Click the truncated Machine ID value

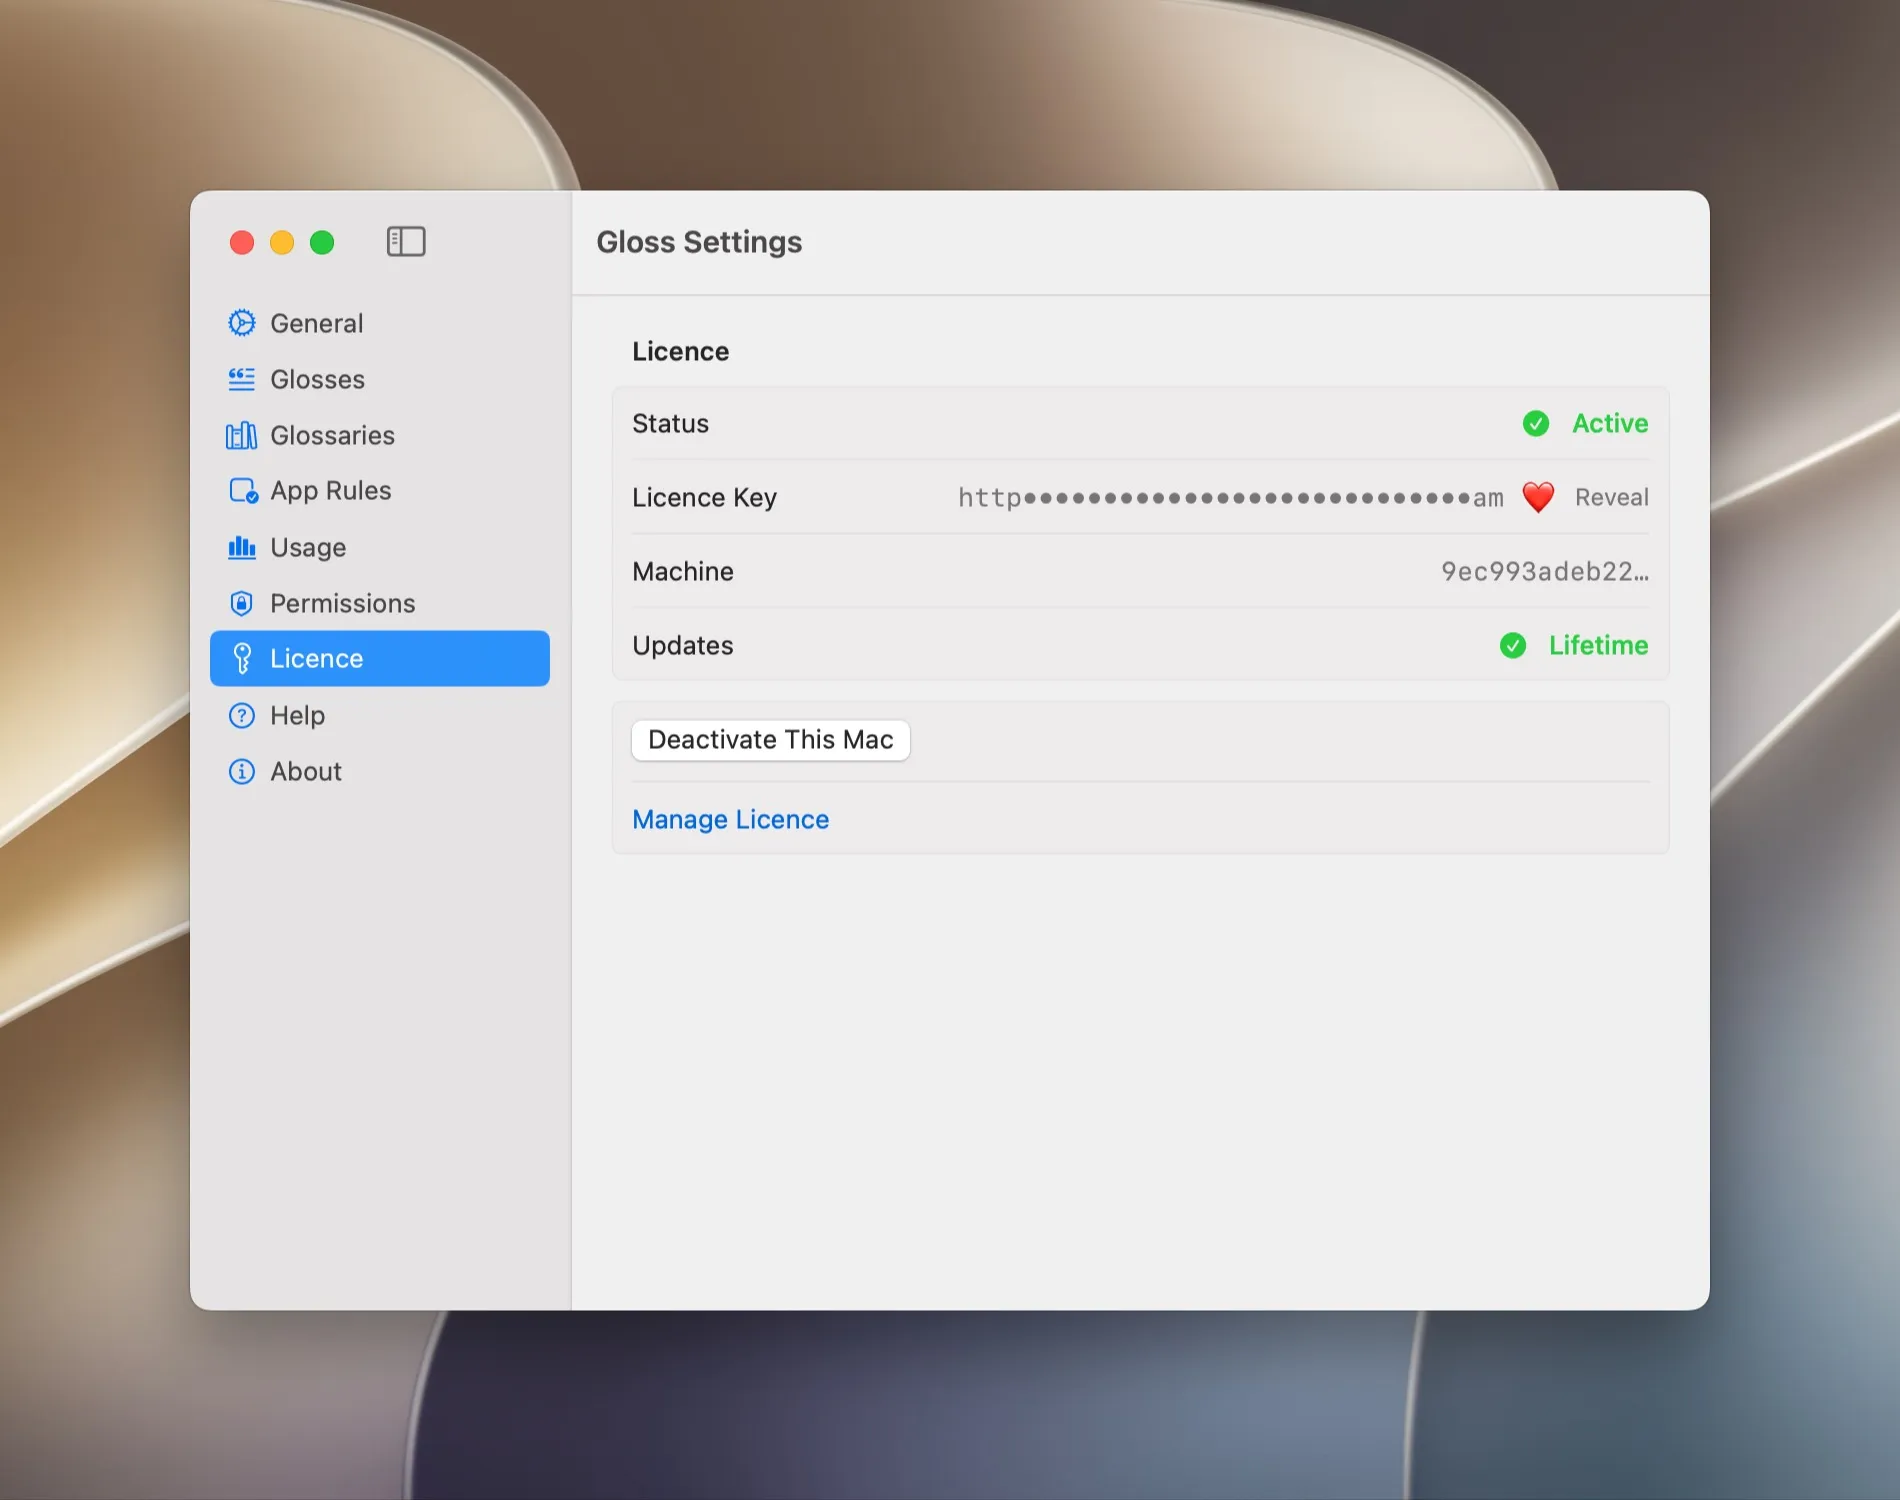1545,571
